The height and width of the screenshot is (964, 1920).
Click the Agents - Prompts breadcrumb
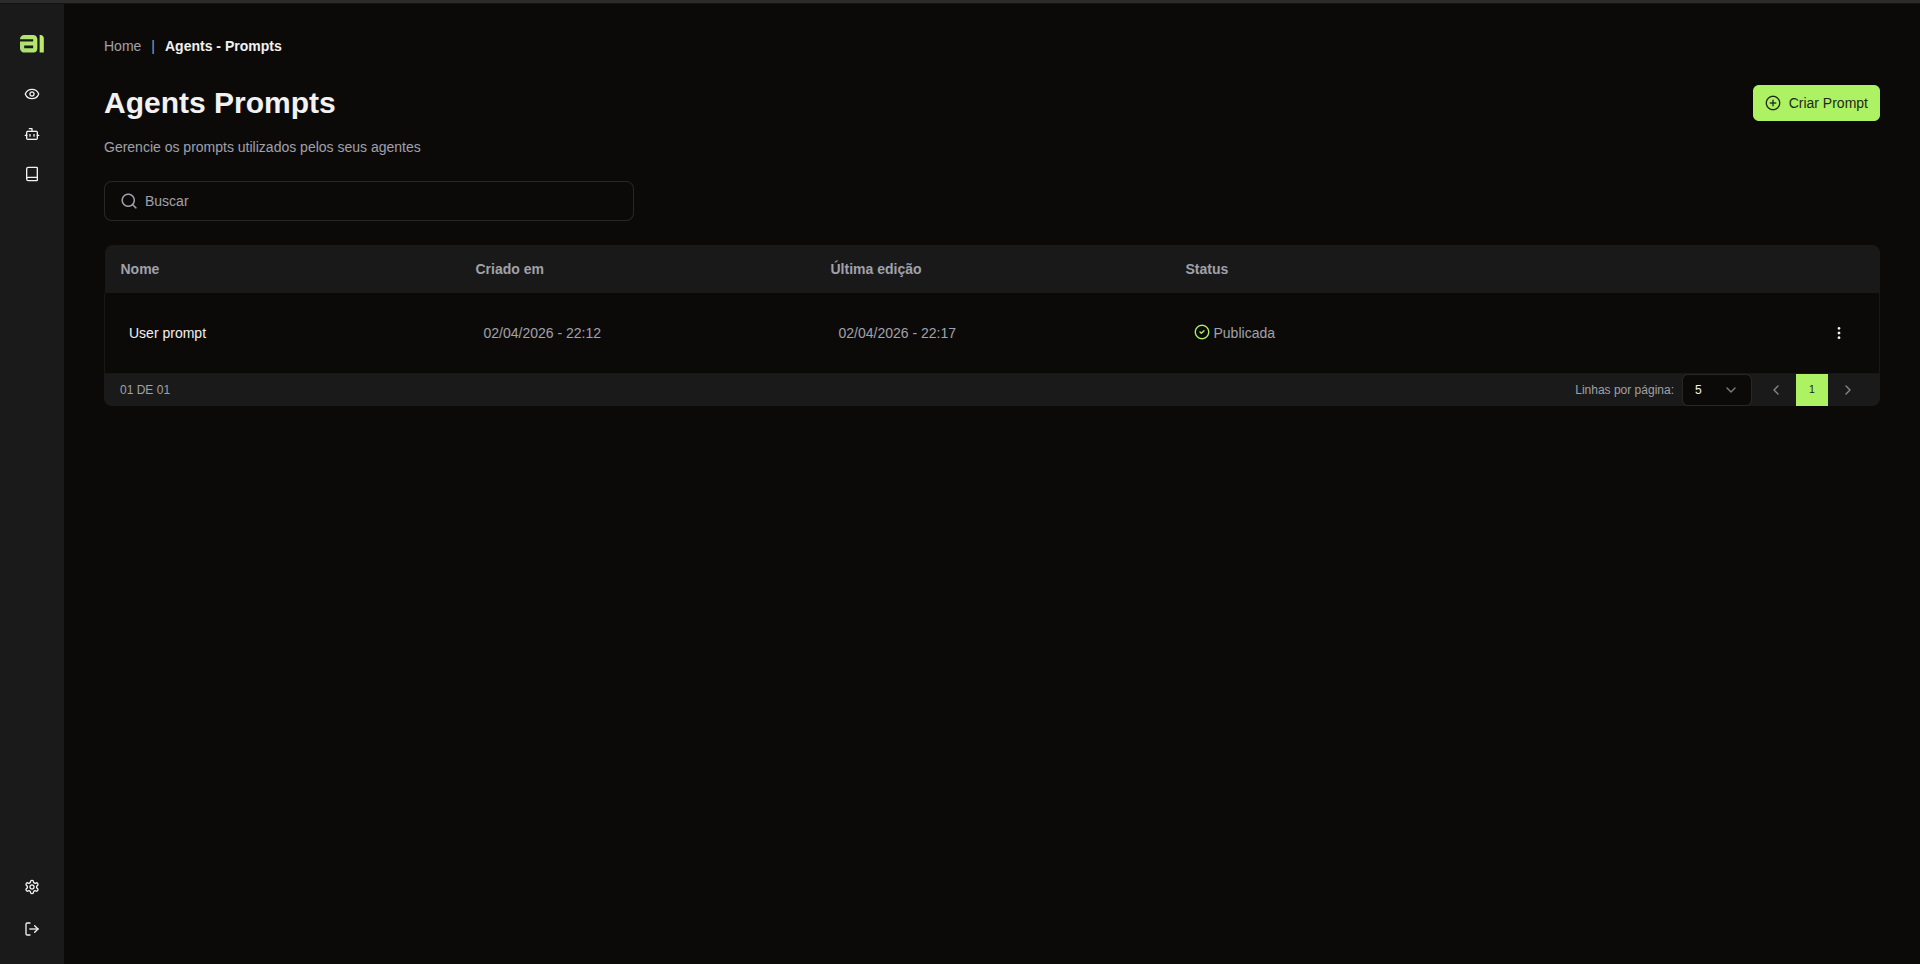223,46
